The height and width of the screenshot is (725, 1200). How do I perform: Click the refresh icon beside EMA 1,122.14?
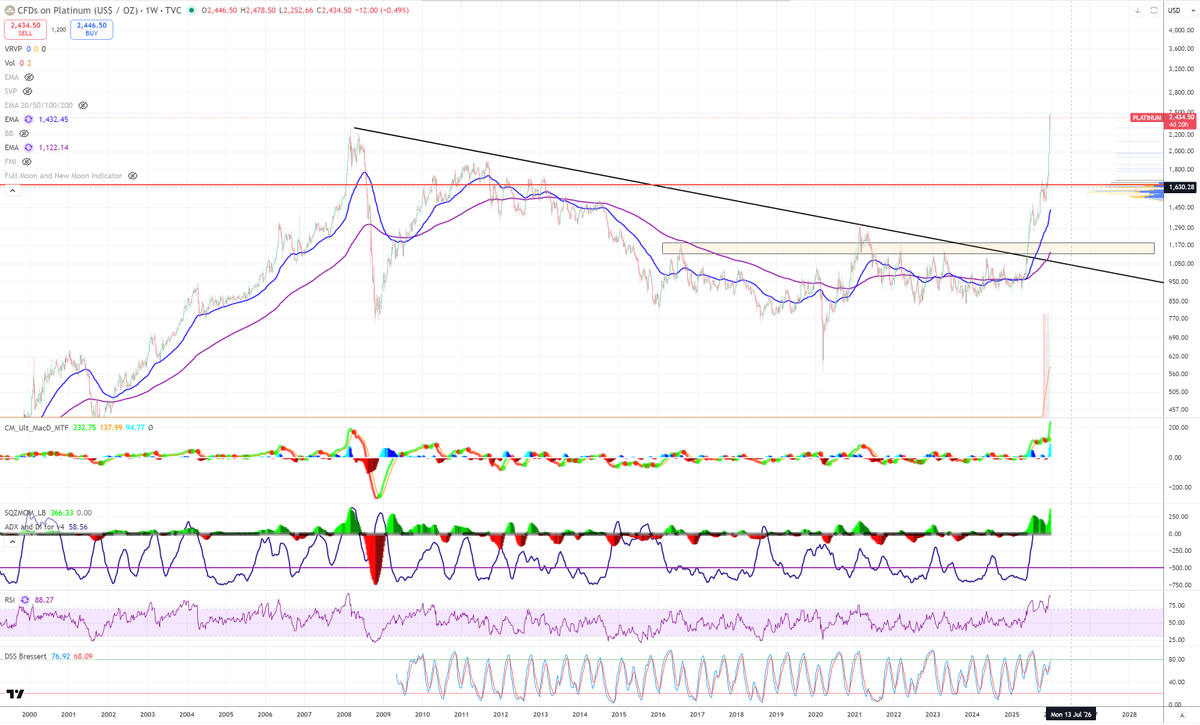click(28, 147)
